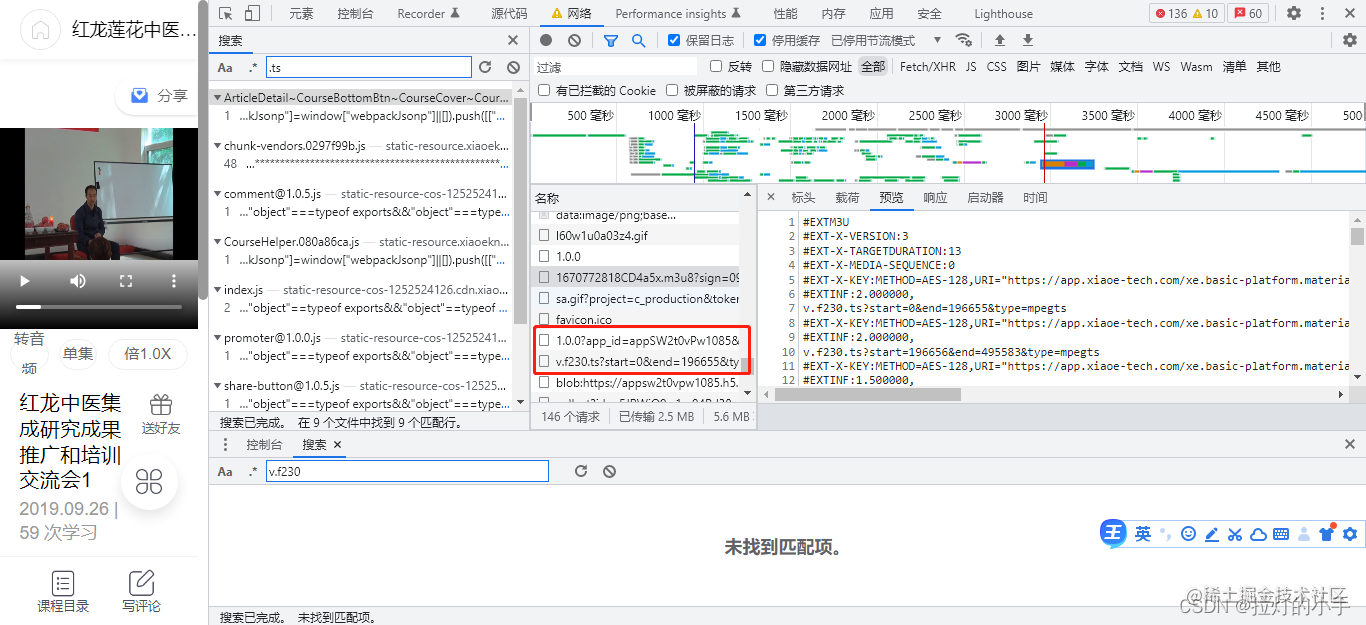
Task: Check the 隐藏数据网址 checkbox
Action: point(767,66)
